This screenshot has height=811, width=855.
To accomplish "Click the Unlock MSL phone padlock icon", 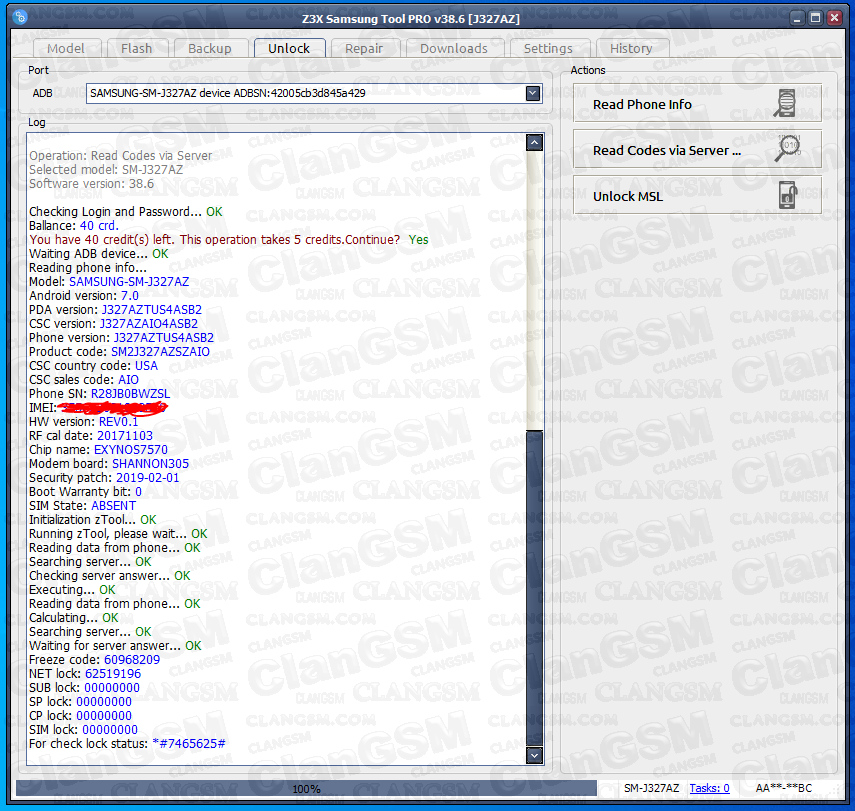I will [x=787, y=195].
